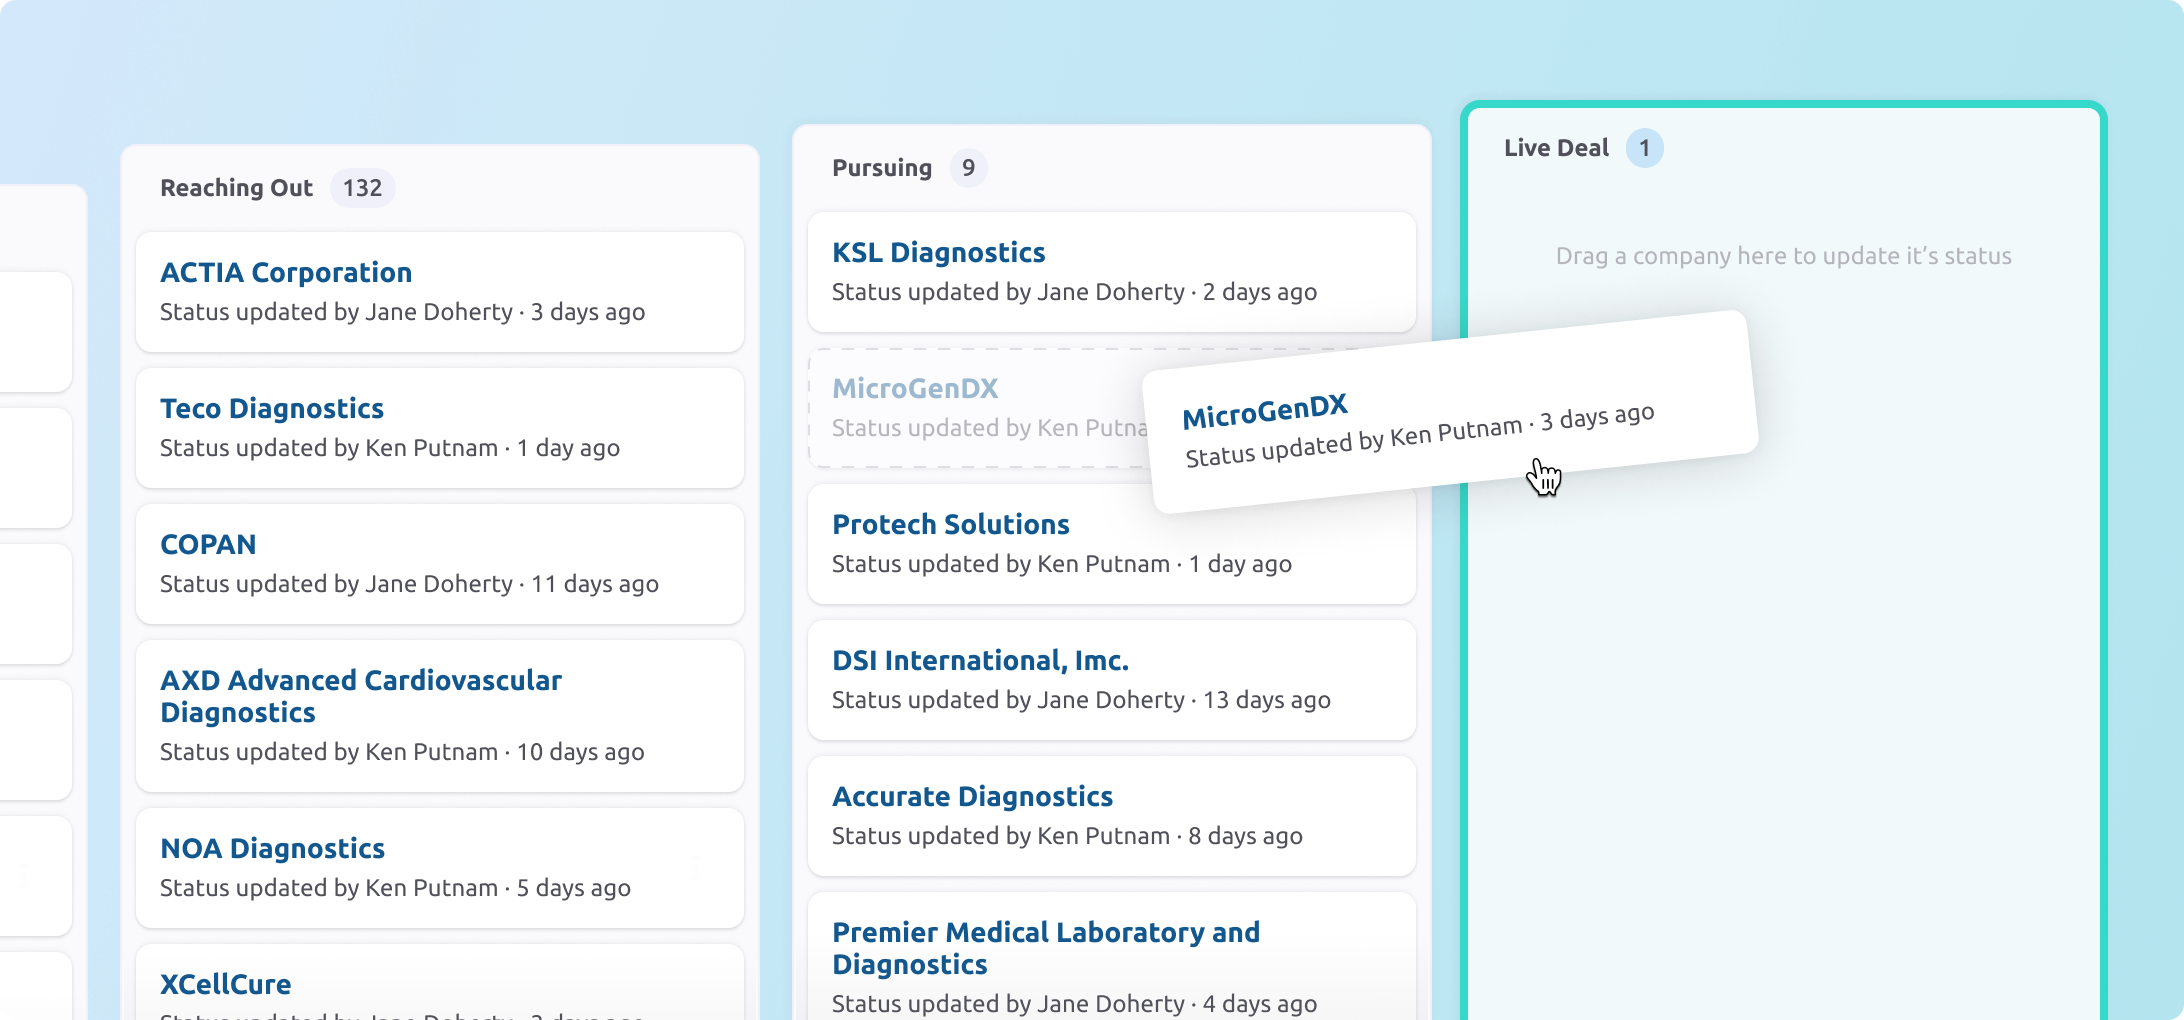Open DSI International, Imc. link
This screenshot has height=1020, width=2184.
980,660
